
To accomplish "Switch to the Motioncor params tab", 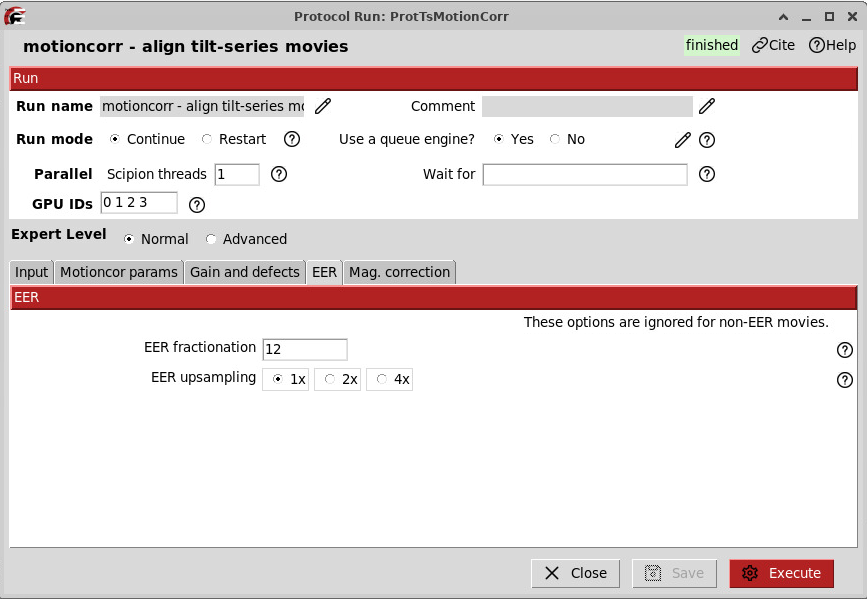I will [118, 272].
